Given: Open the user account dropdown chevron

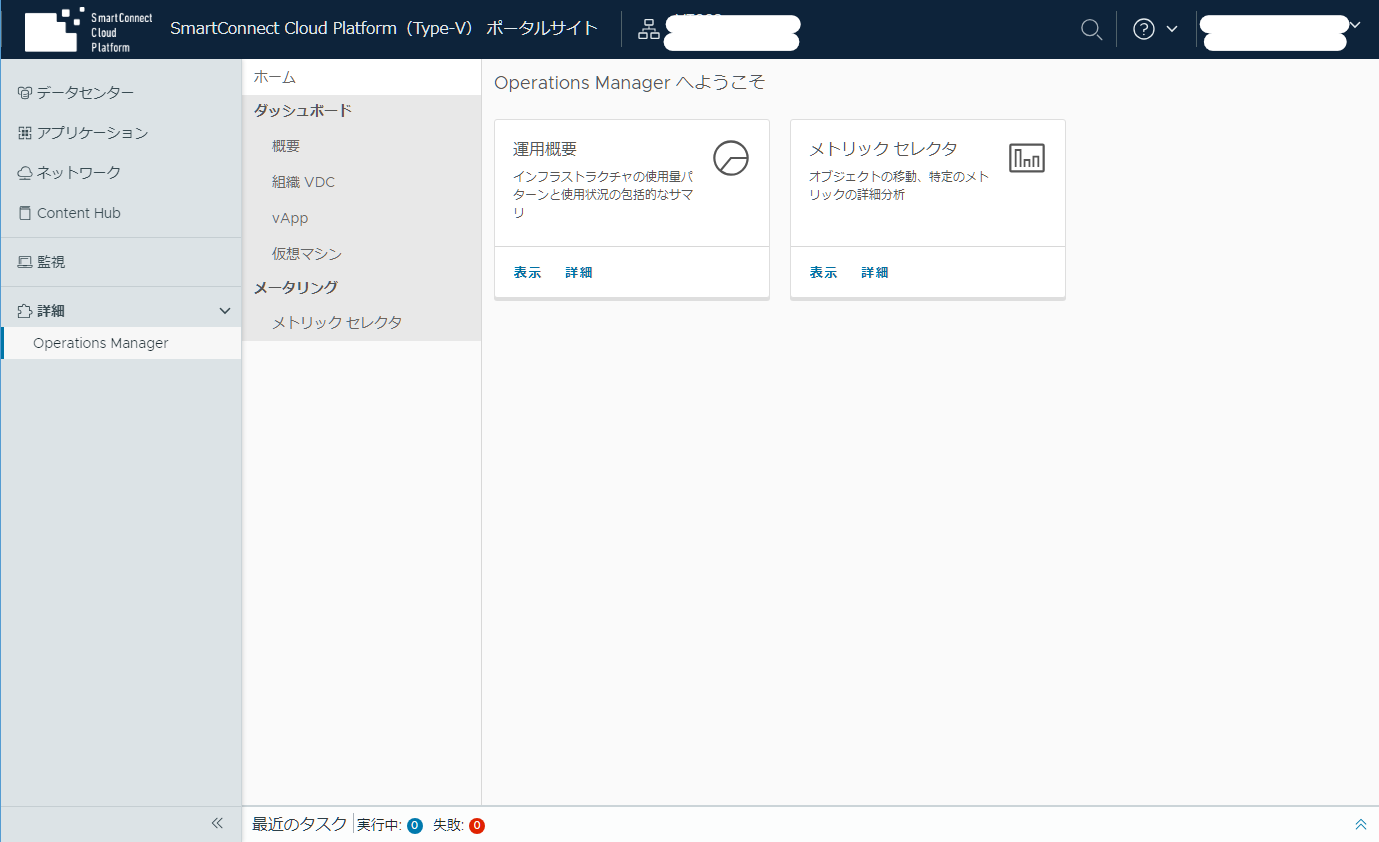Looking at the screenshot, I should (1355, 25).
